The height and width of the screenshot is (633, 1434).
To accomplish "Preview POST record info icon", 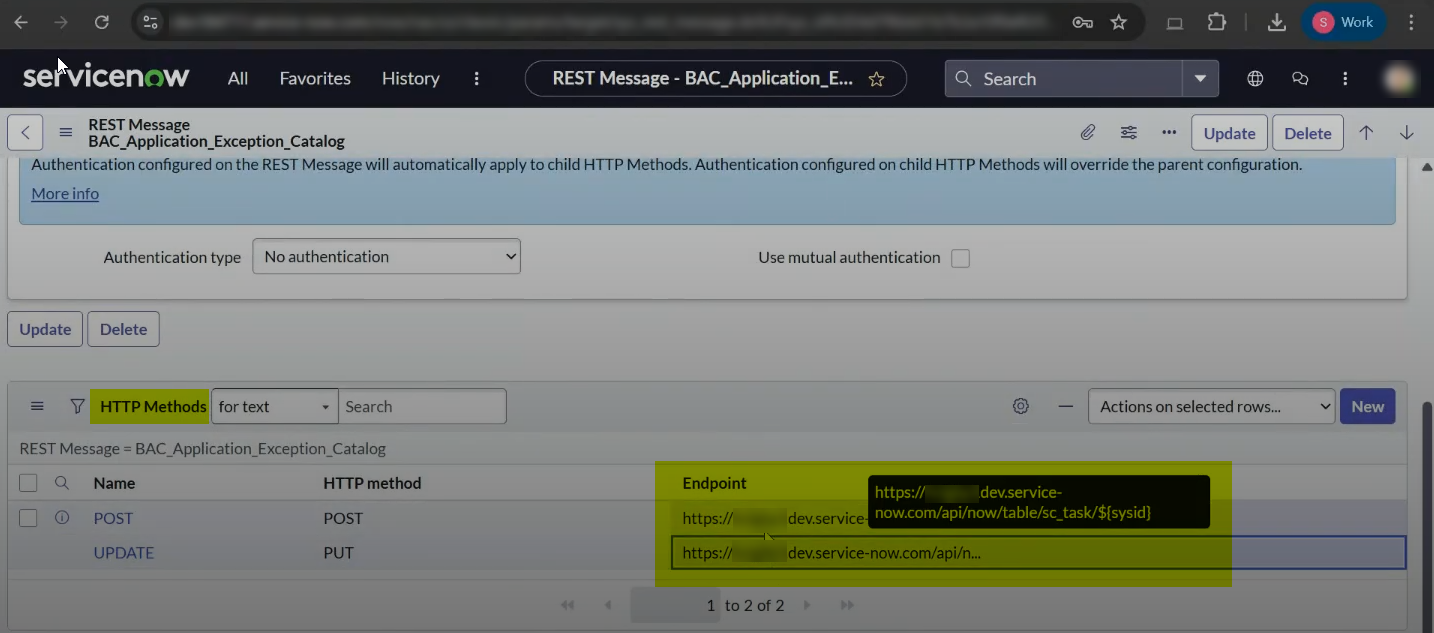I will [x=62, y=517].
